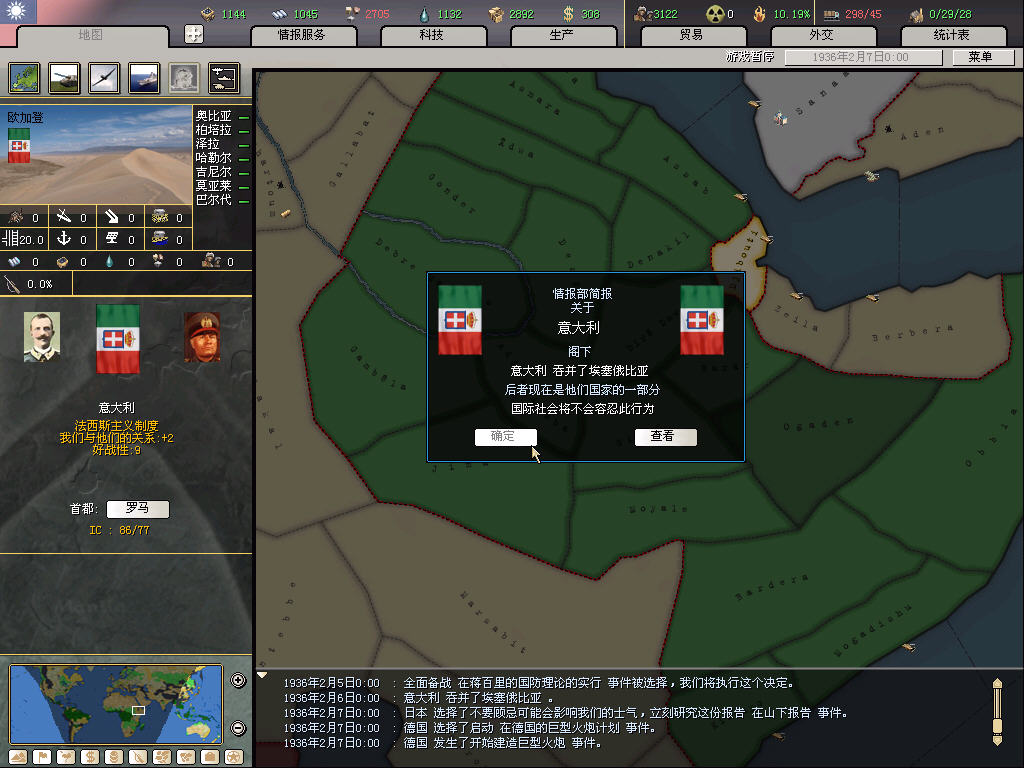Screen dimensions: 1024x768
Task: Select the weather map mode icon
Action: pyautogui.click(x=66, y=757)
